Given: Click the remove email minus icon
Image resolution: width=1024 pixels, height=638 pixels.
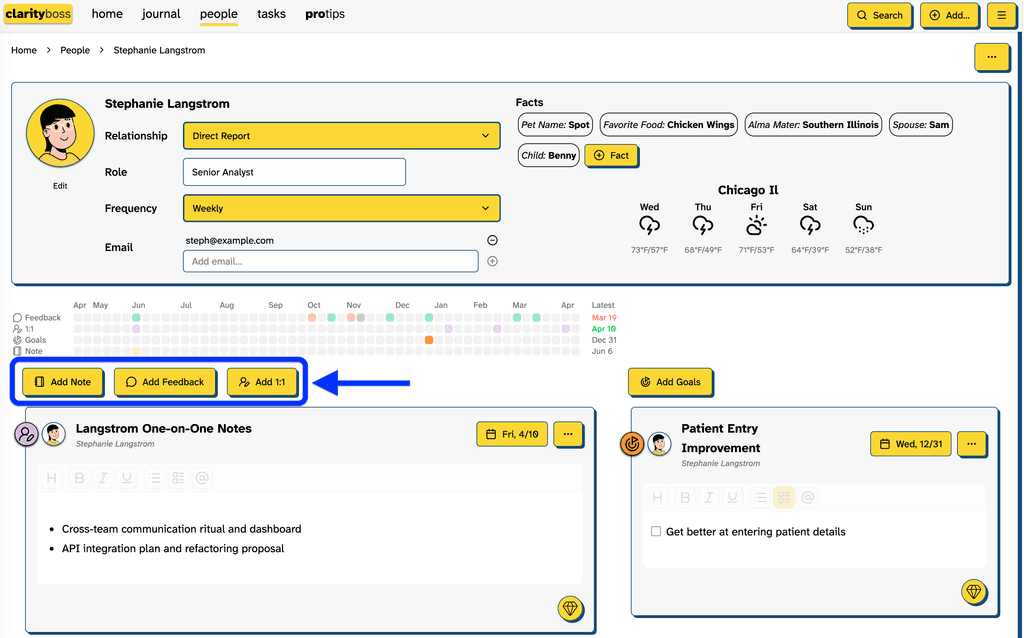Looking at the screenshot, I should (492, 240).
